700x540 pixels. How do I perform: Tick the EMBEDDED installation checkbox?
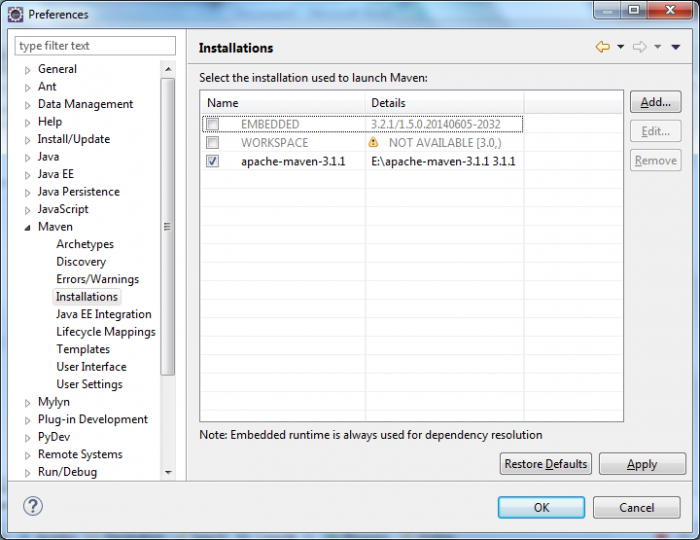point(212,125)
